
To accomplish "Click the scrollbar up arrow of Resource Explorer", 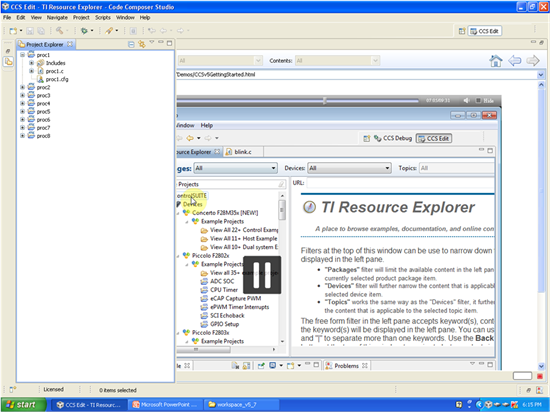I will tap(541, 85).
